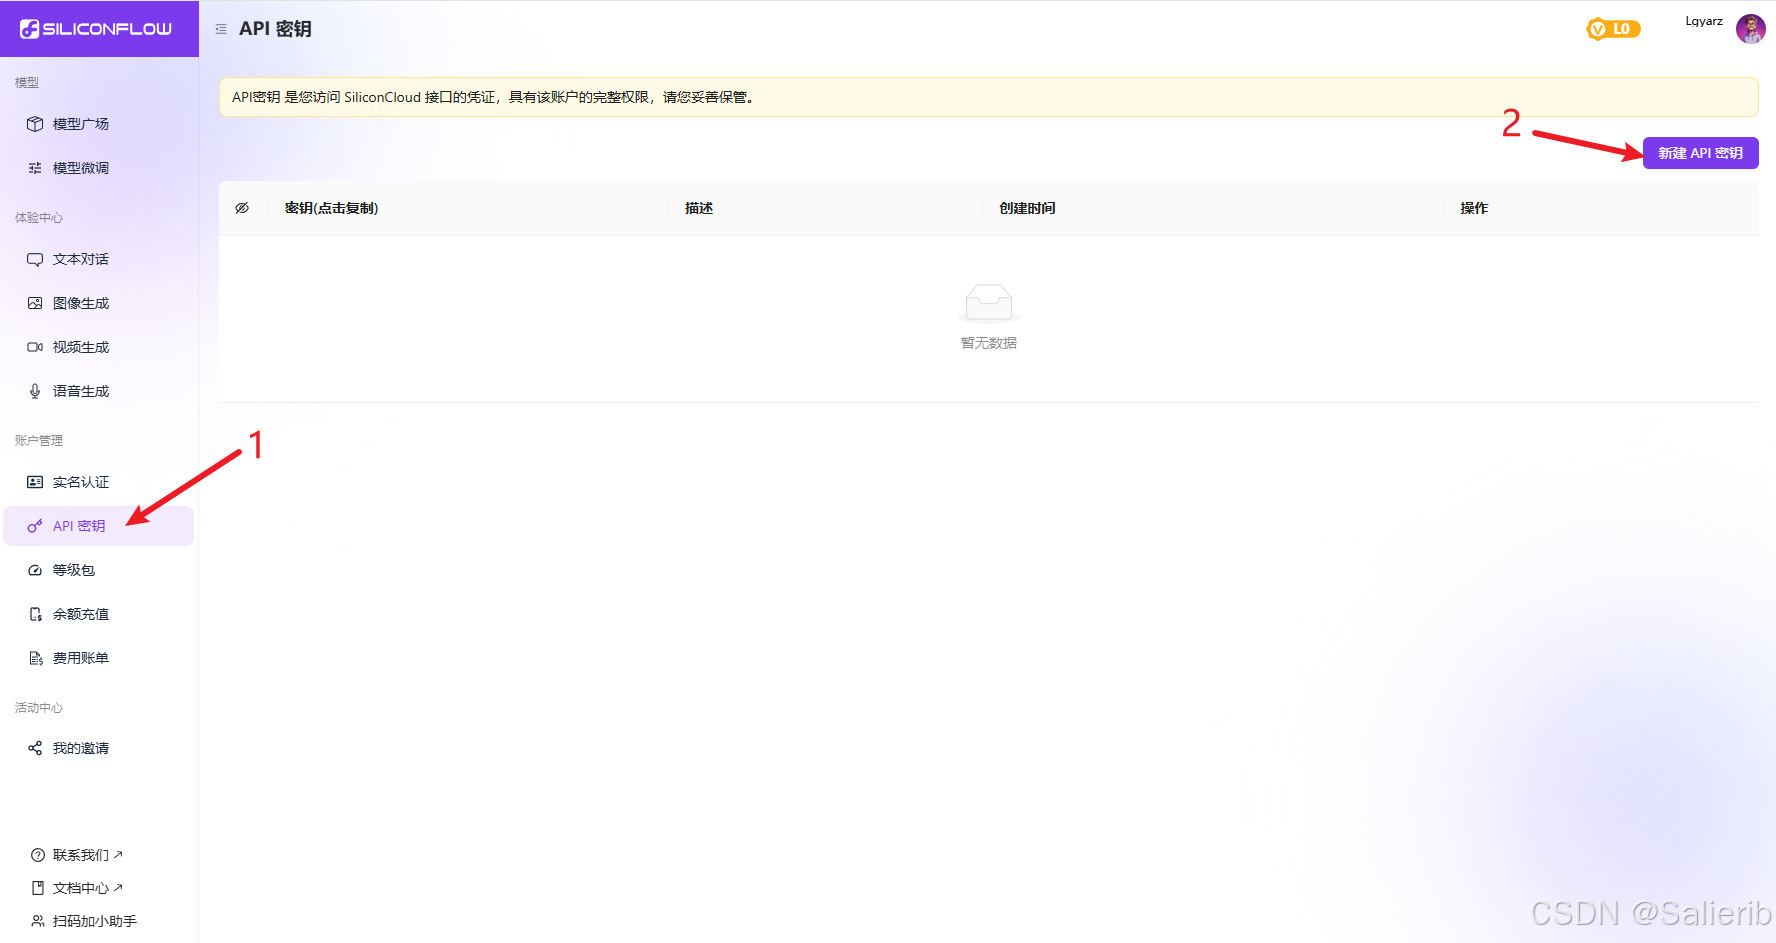Click the API密钥 notice banner text
This screenshot has height=943, width=1776.
[x=495, y=97]
